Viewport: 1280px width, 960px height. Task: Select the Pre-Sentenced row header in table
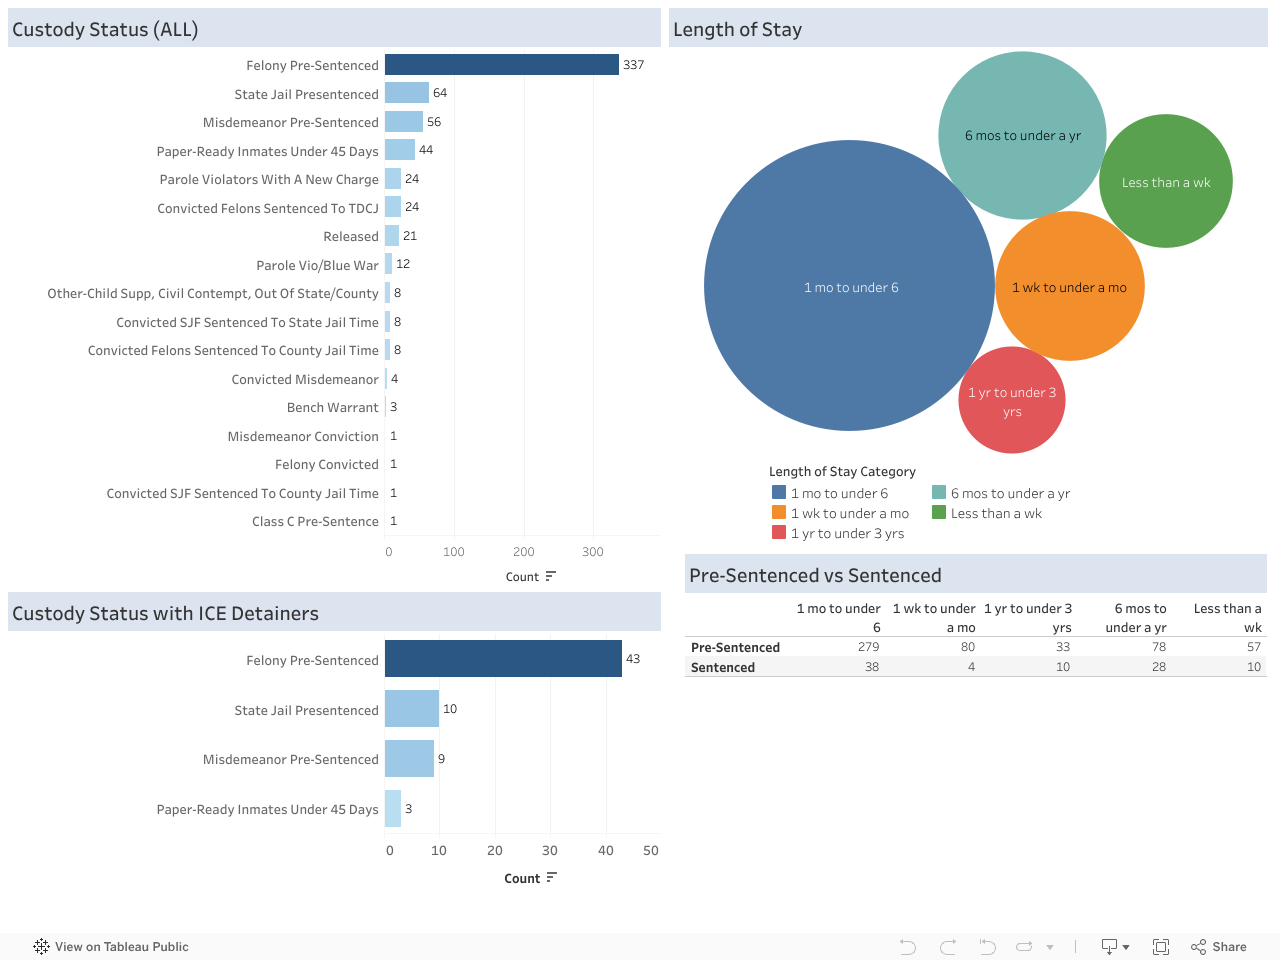tap(735, 647)
